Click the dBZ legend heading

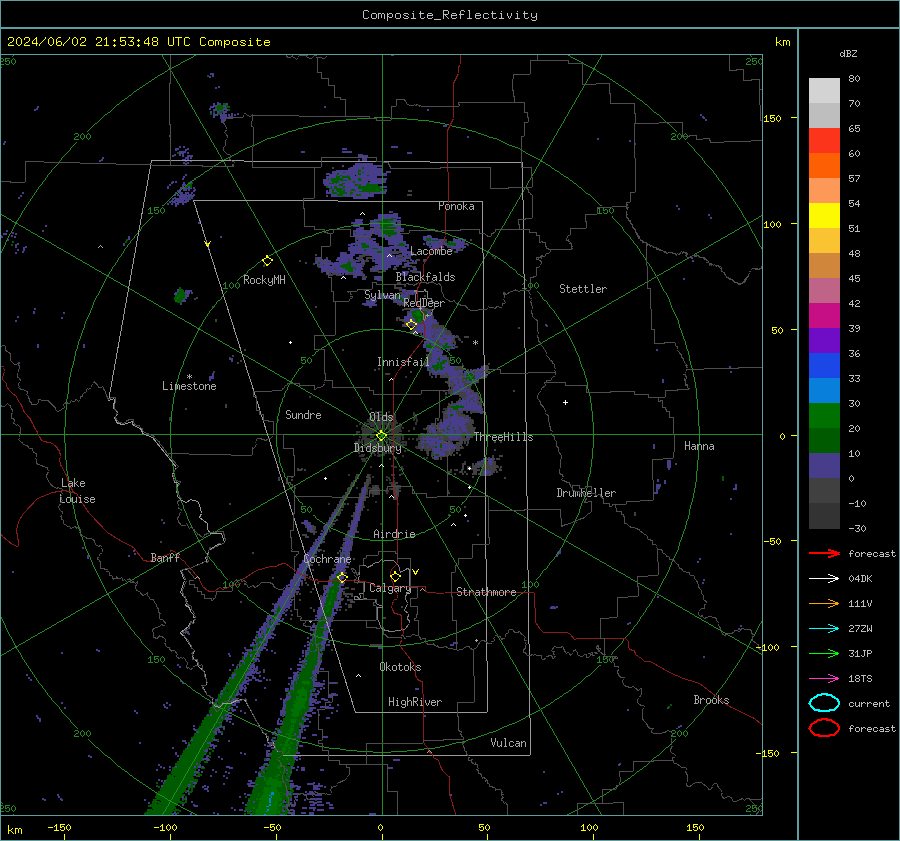click(848, 53)
